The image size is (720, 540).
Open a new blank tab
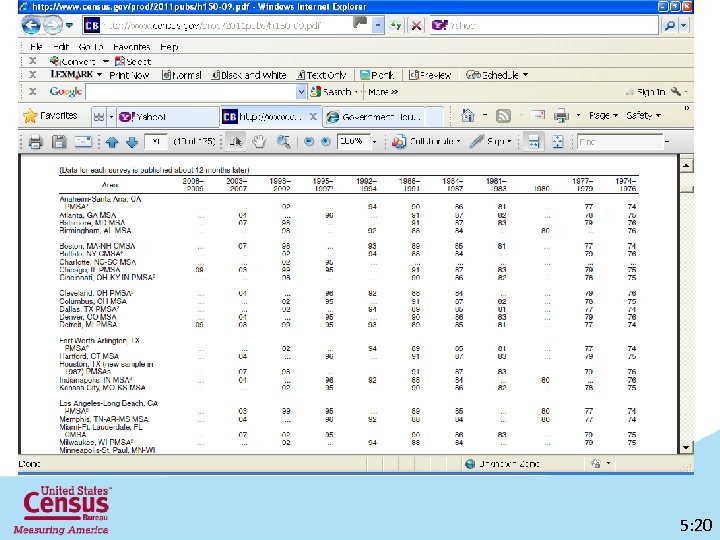(435, 117)
